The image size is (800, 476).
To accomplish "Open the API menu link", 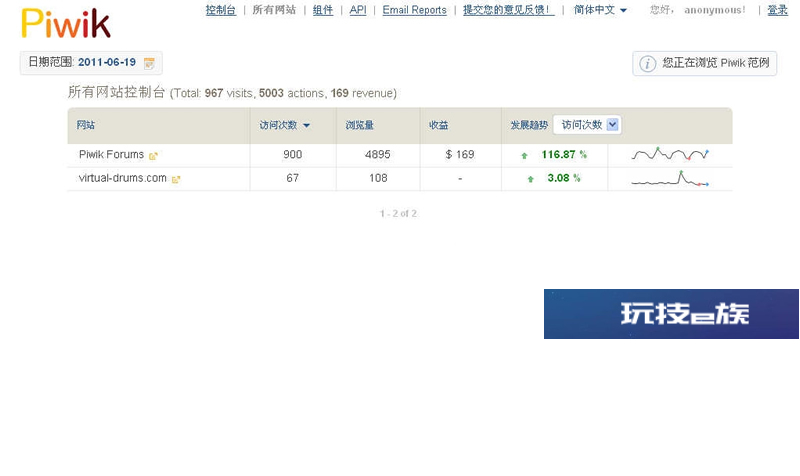I will (x=358, y=10).
